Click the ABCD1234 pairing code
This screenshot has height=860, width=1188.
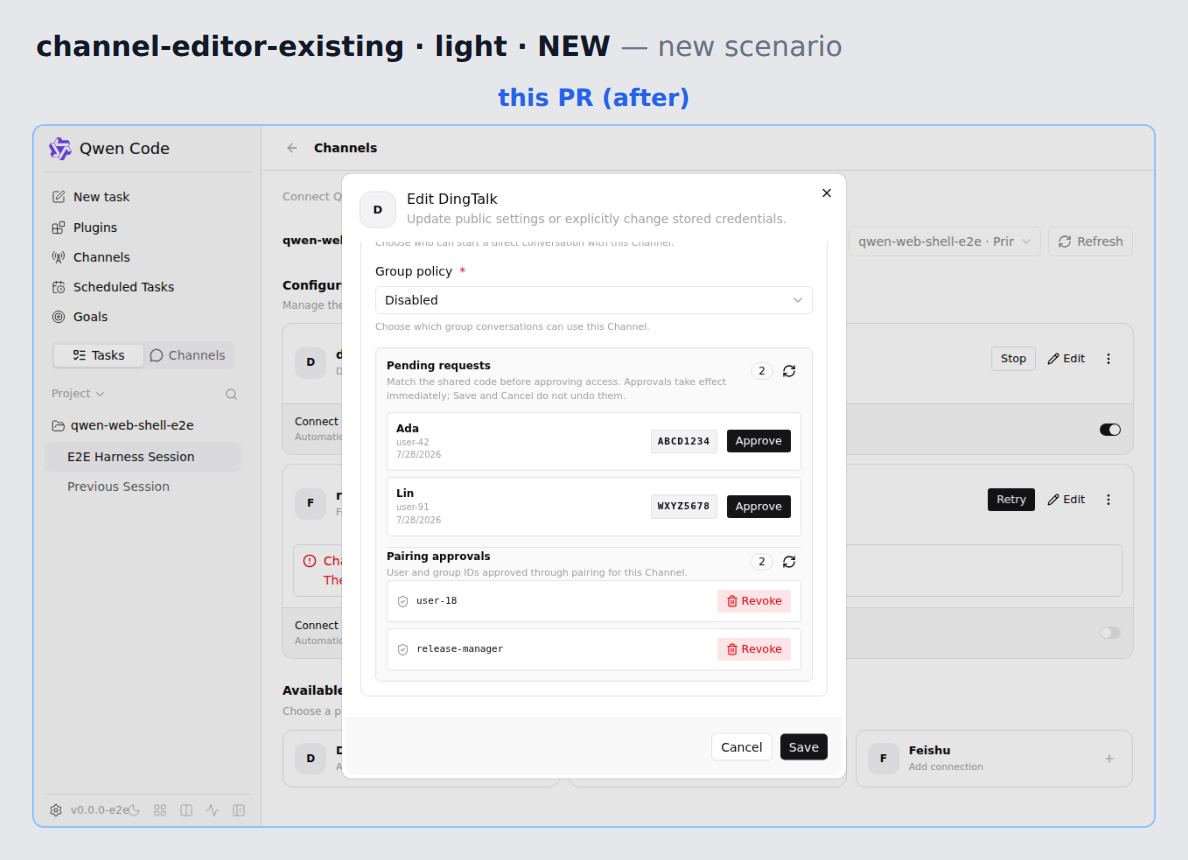coord(683,441)
